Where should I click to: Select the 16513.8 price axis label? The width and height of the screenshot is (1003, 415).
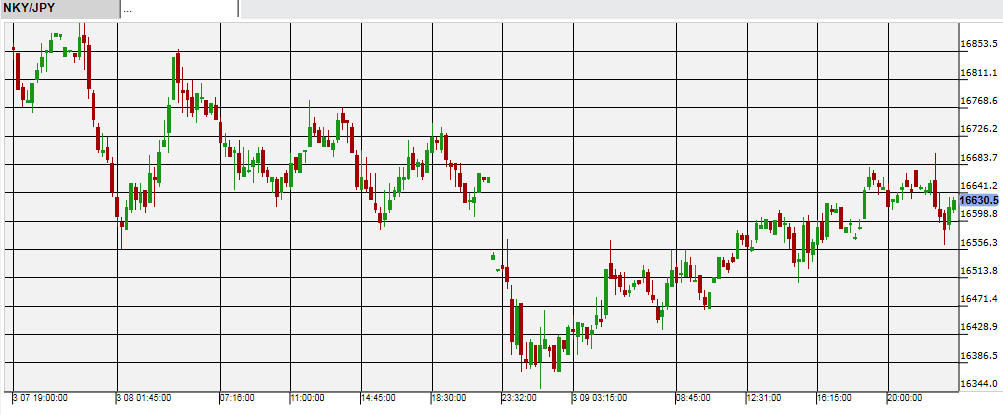pos(979,271)
